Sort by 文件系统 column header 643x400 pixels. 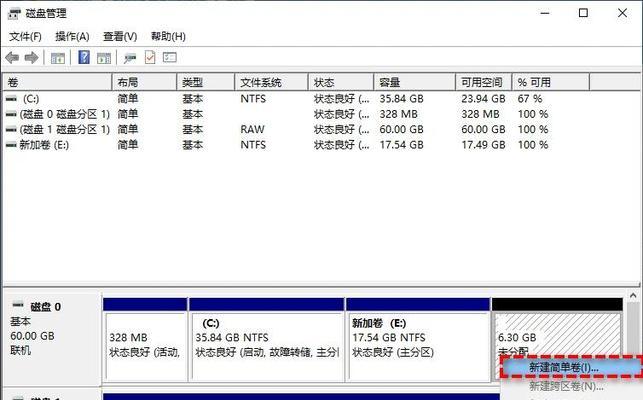click(x=271, y=82)
